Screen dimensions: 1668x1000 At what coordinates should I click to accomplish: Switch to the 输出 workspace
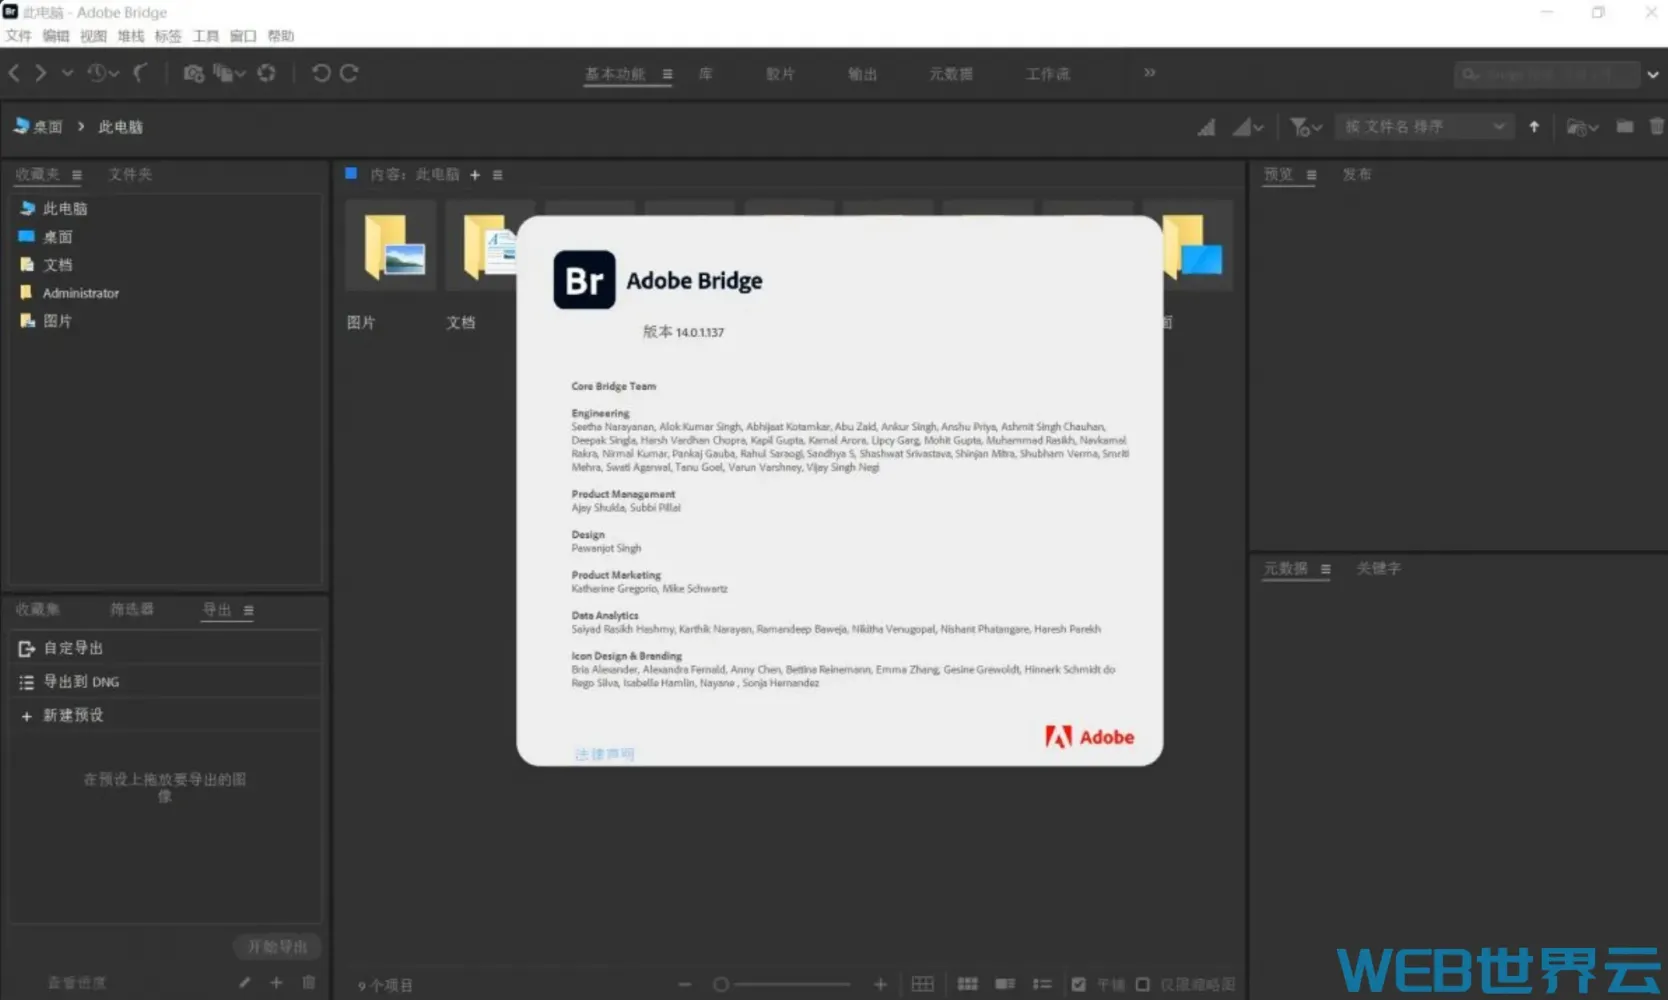coord(862,74)
